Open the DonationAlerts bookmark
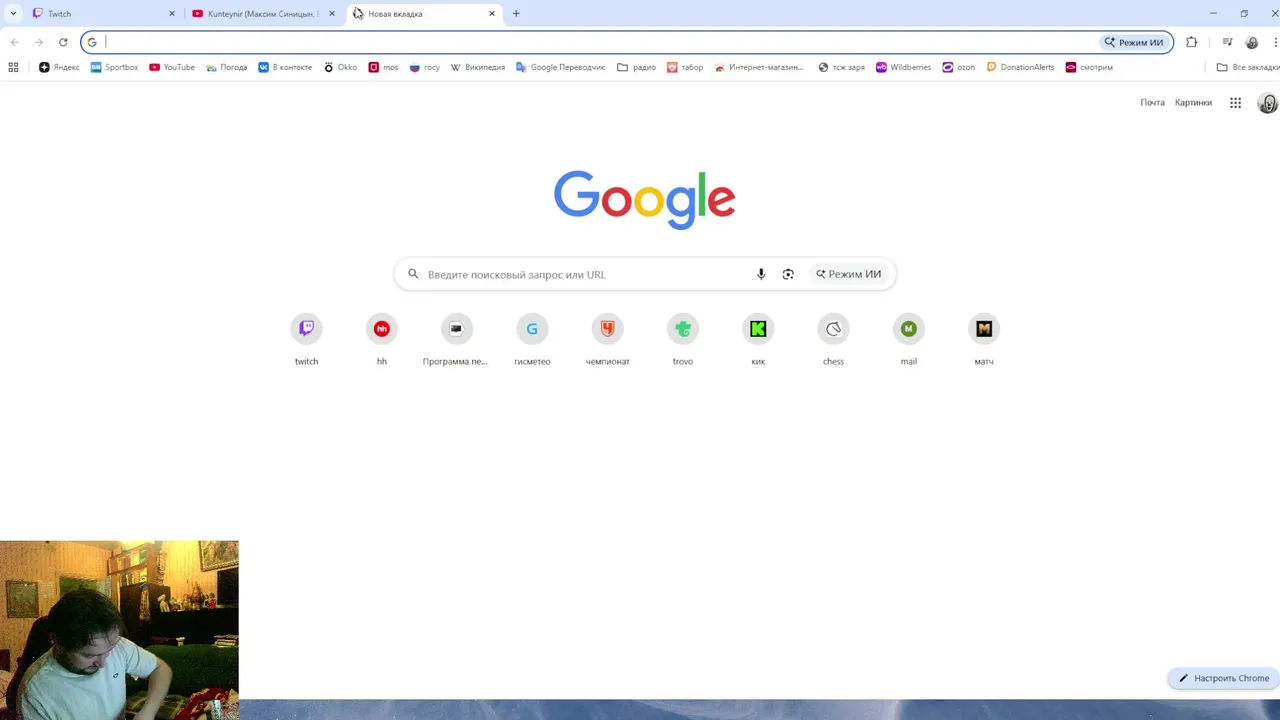 [1020, 67]
